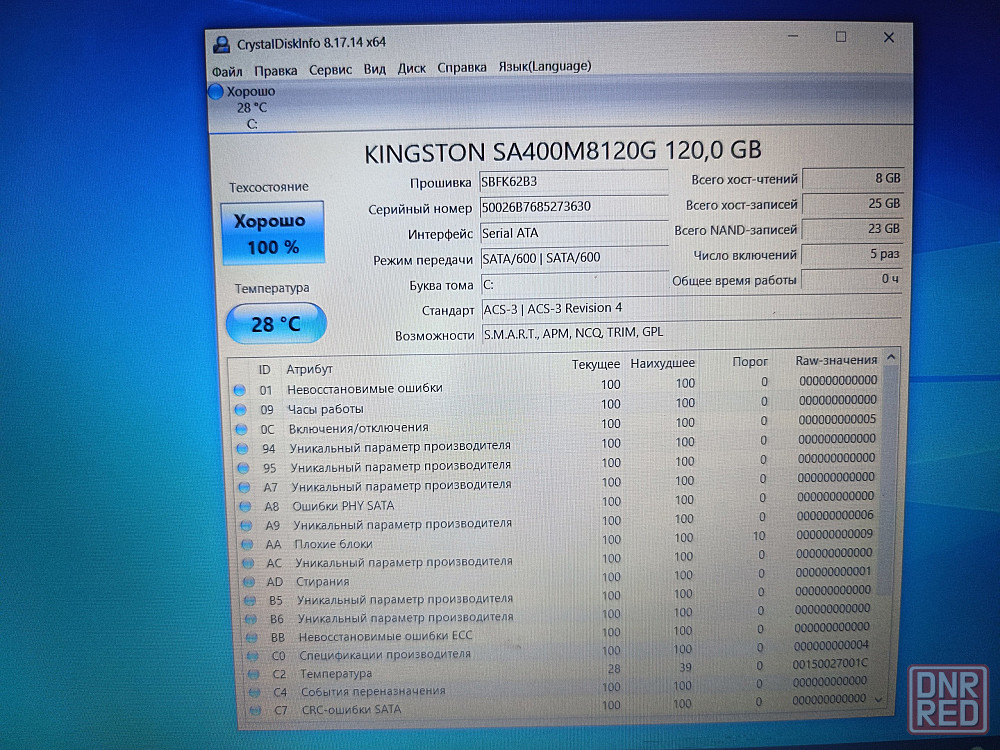Click the status dot for attribute 94
Image resolution: width=1000 pixels, height=750 pixels.
pyautogui.click(x=242, y=448)
